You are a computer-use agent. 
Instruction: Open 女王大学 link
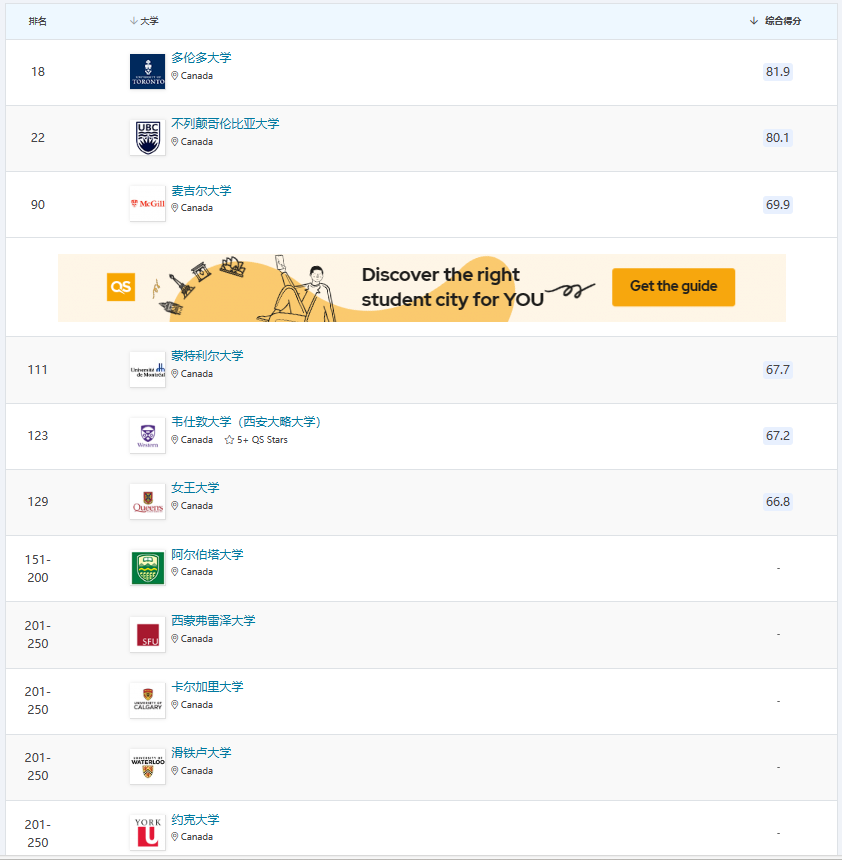[195, 488]
